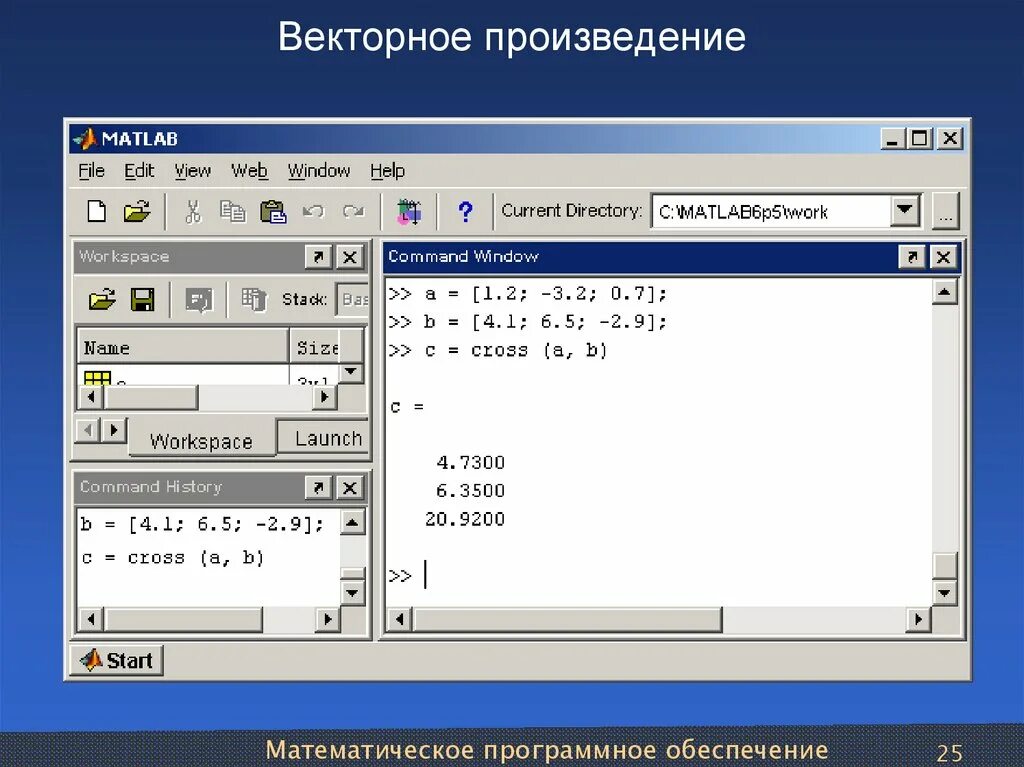Close the Command History panel
The image size is (1024, 767).
pyautogui.click(x=350, y=487)
